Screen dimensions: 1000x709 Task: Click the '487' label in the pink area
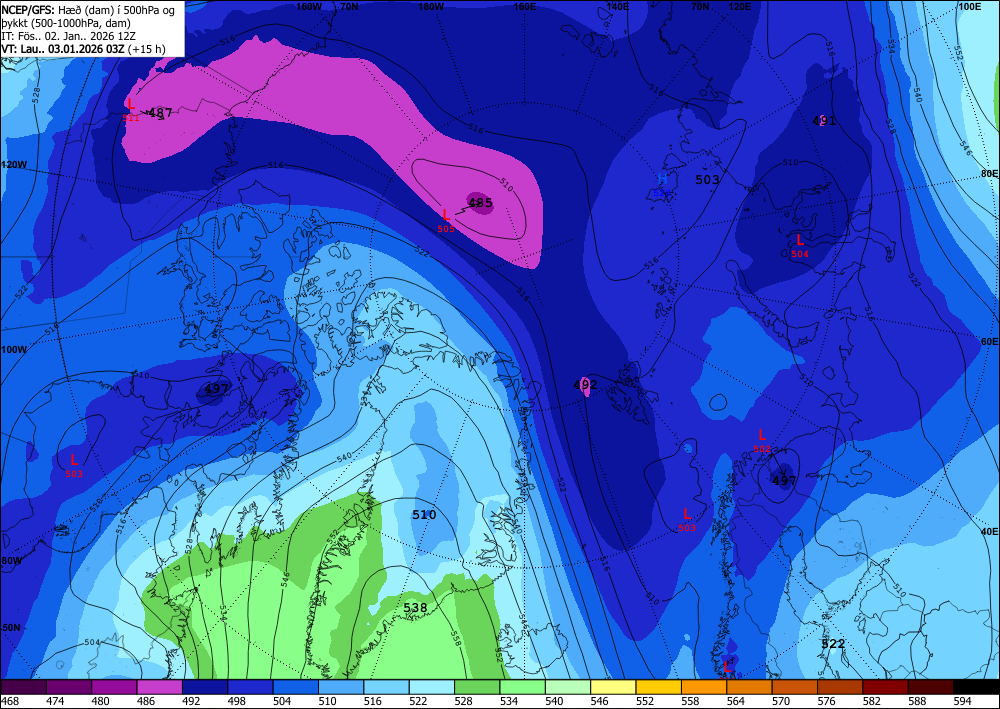(160, 113)
